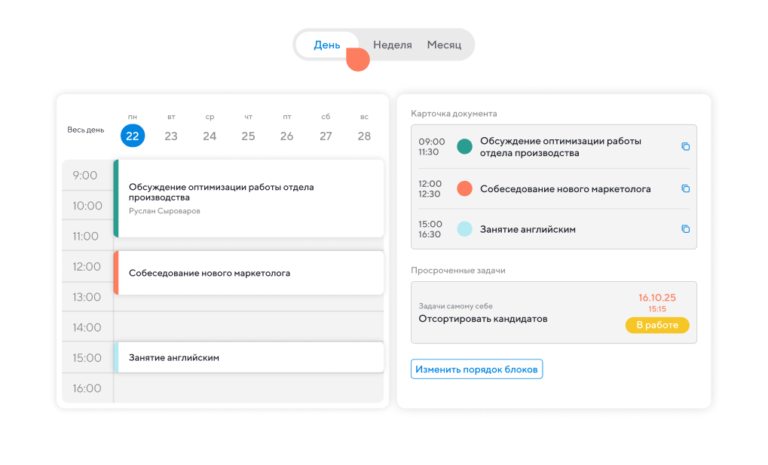Click the Карточка документа heading
The height and width of the screenshot is (465, 768).
tap(454, 113)
